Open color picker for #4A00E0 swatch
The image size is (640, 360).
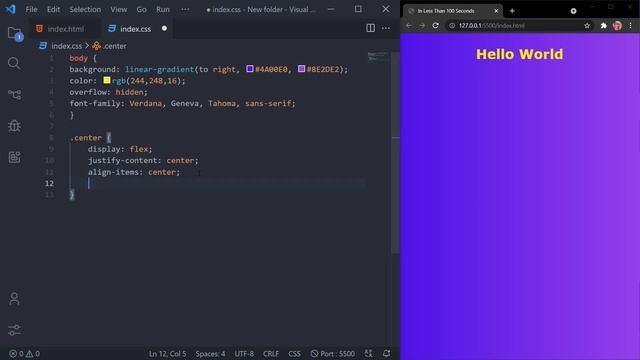click(250, 69)
